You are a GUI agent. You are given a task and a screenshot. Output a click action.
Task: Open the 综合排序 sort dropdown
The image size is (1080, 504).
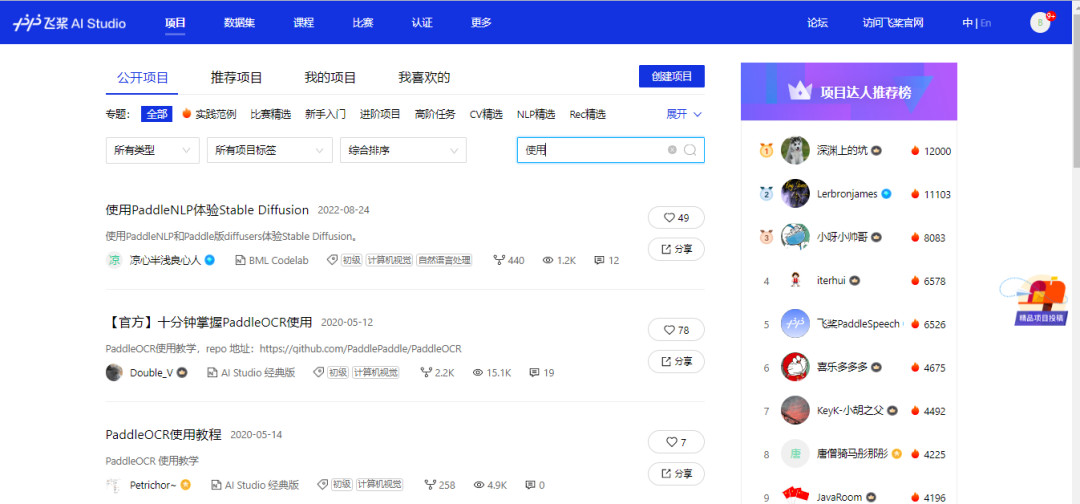click(403, 150)
